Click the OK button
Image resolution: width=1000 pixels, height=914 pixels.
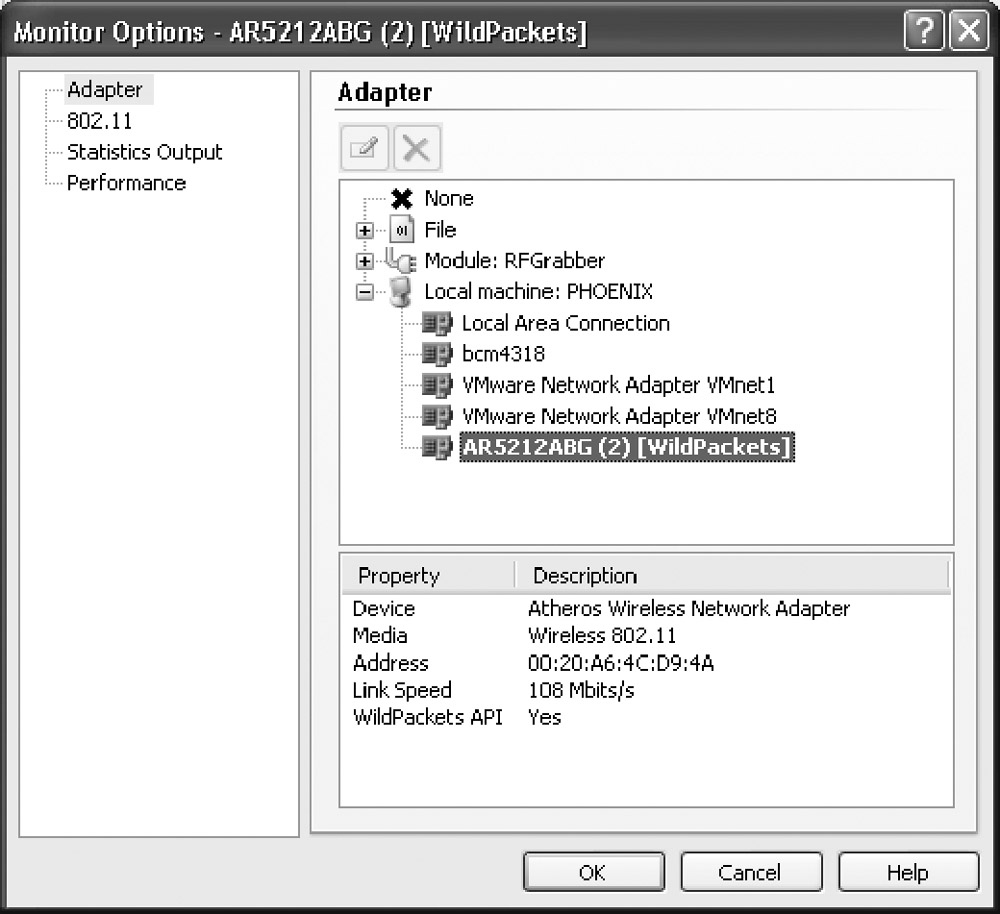click(594, 872)
